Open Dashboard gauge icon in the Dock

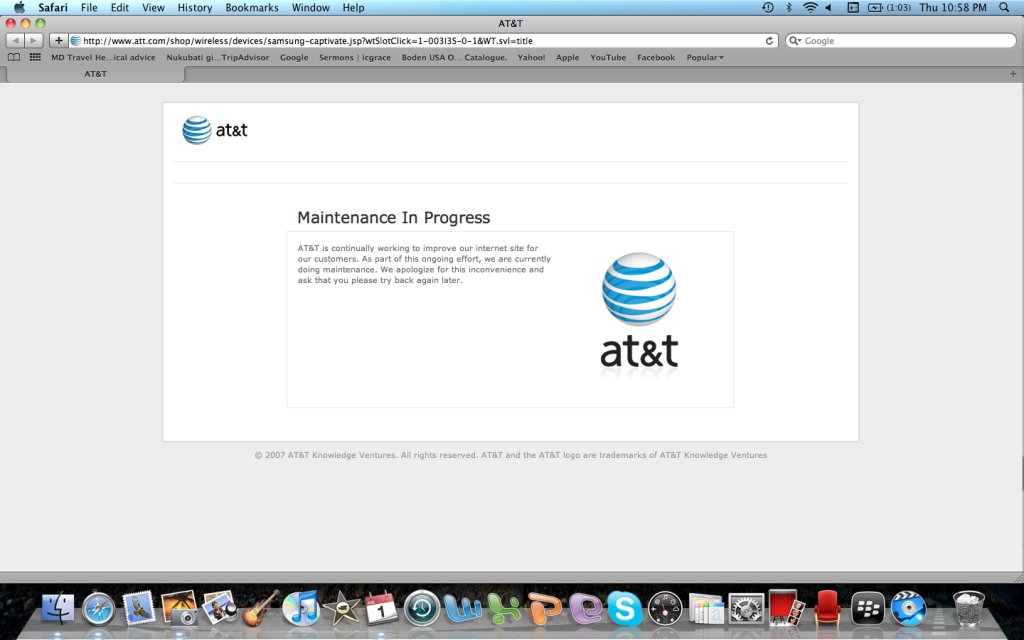coord(665,608)
